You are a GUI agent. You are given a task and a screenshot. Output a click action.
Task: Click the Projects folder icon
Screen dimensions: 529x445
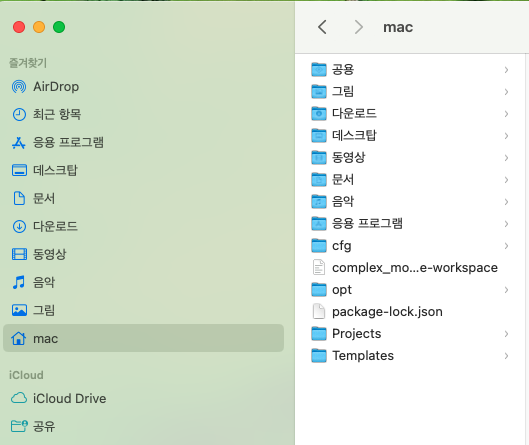(319, 334)
